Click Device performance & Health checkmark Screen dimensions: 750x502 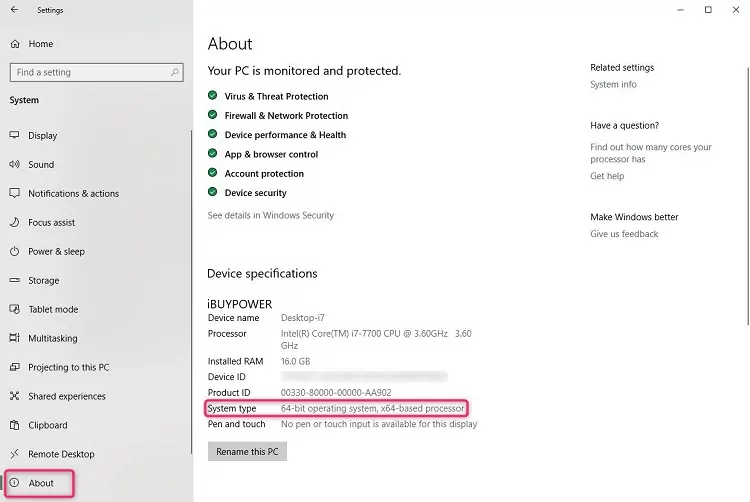coord(212,134)
